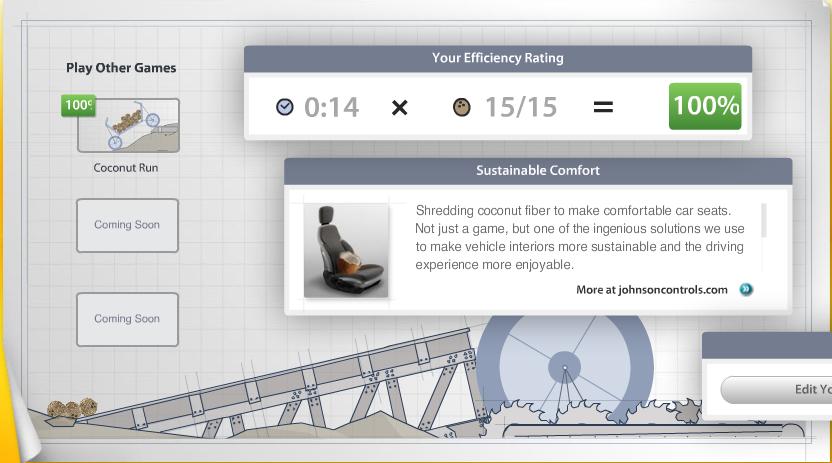The height and width of the screenshot is (463, 832).
Task: Click the coconut icon beside 15/15
Action: 461,106
